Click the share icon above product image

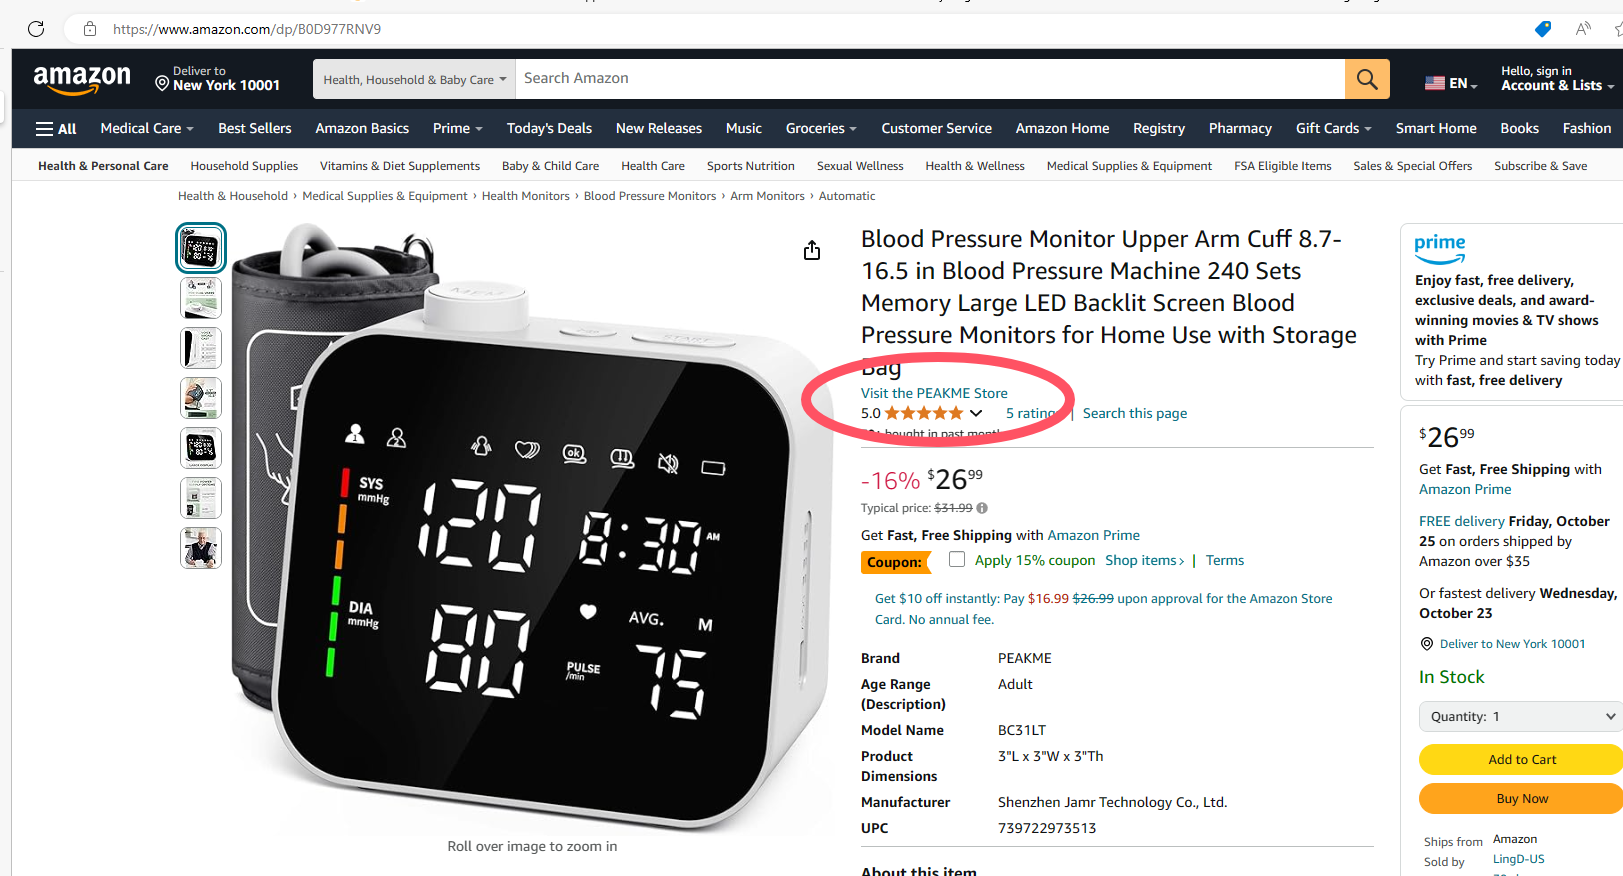812,250
